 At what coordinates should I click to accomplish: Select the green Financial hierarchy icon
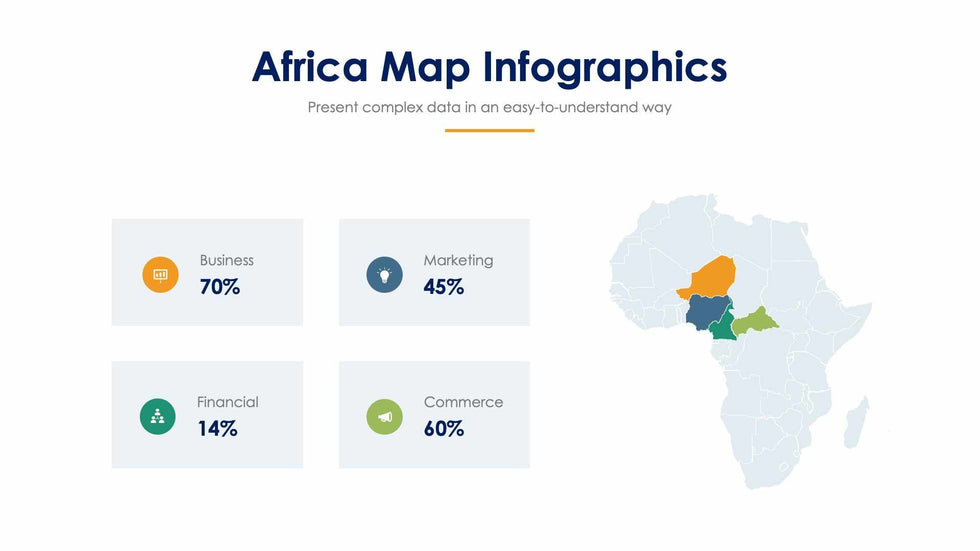coord(157,416)
